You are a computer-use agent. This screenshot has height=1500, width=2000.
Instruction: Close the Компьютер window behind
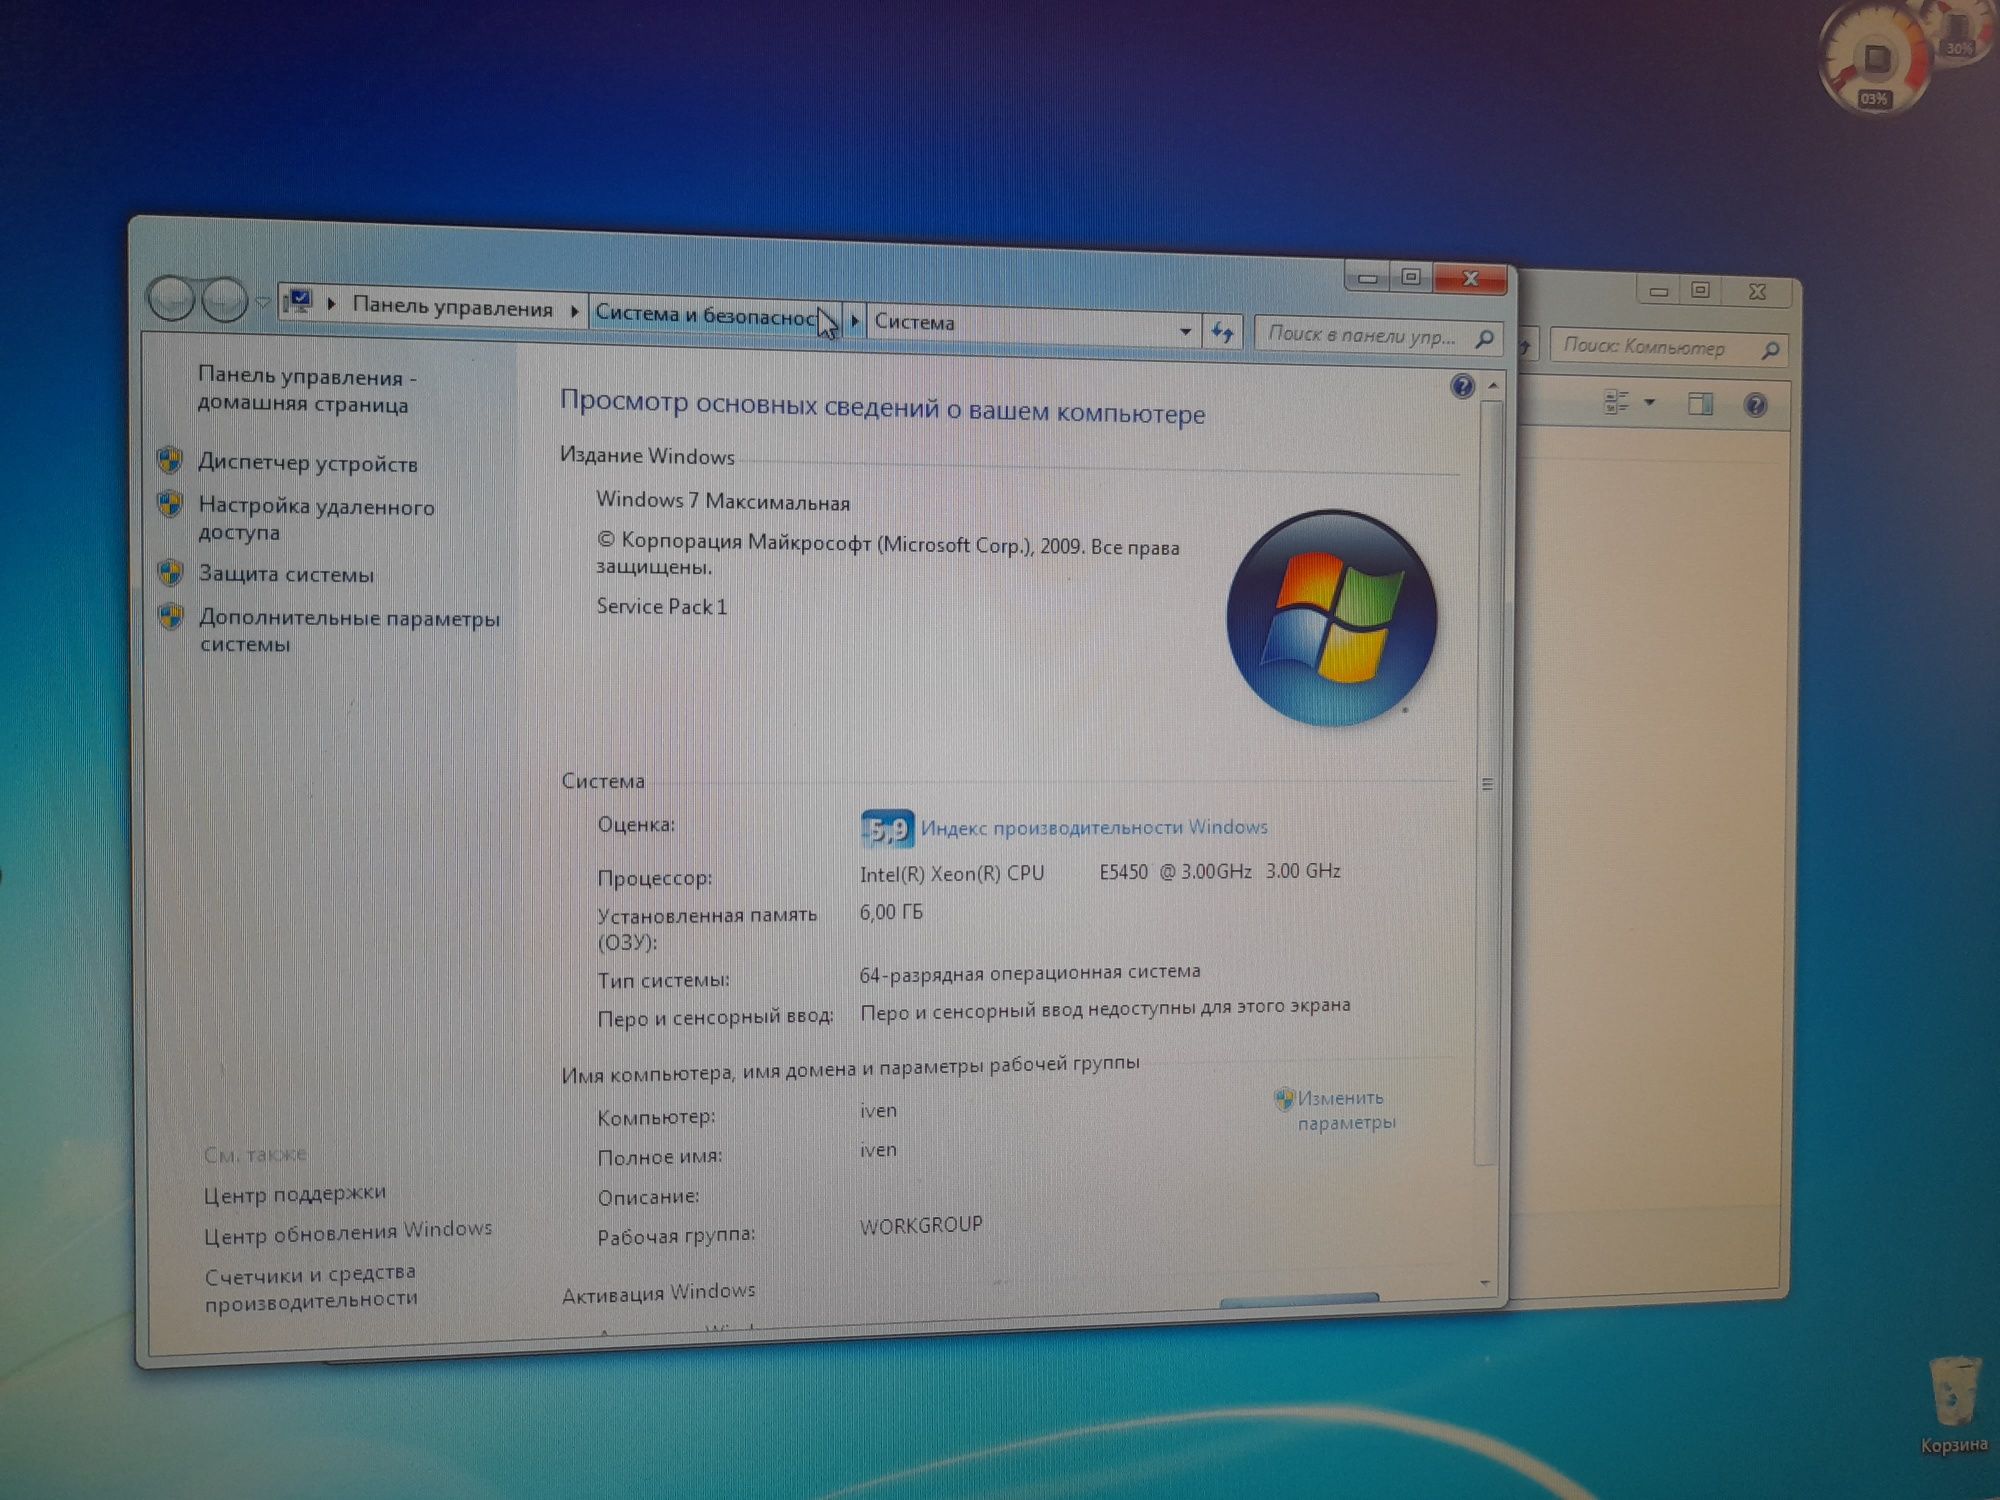pos(1757,292)
